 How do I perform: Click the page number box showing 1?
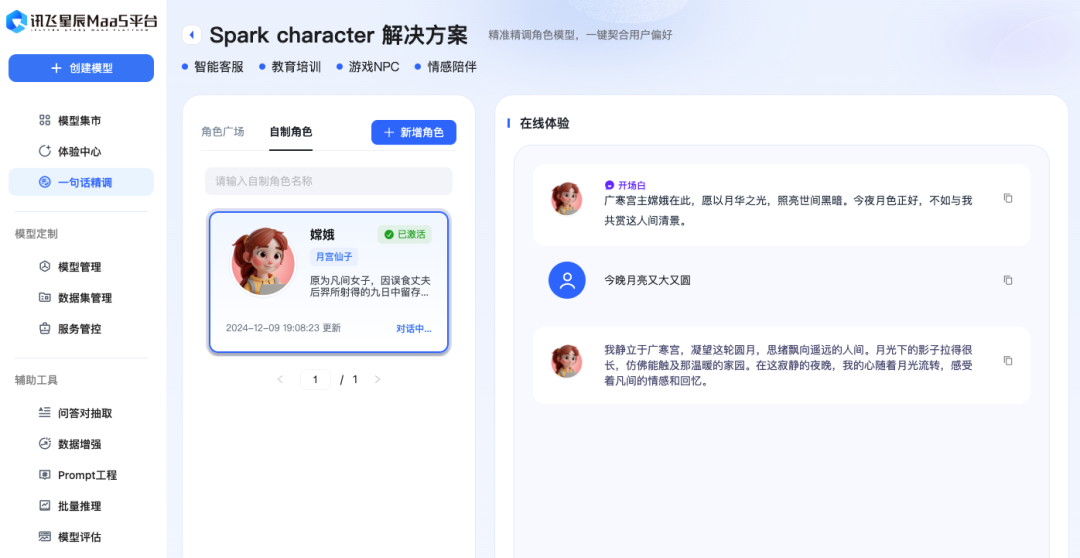click(315, 380)
